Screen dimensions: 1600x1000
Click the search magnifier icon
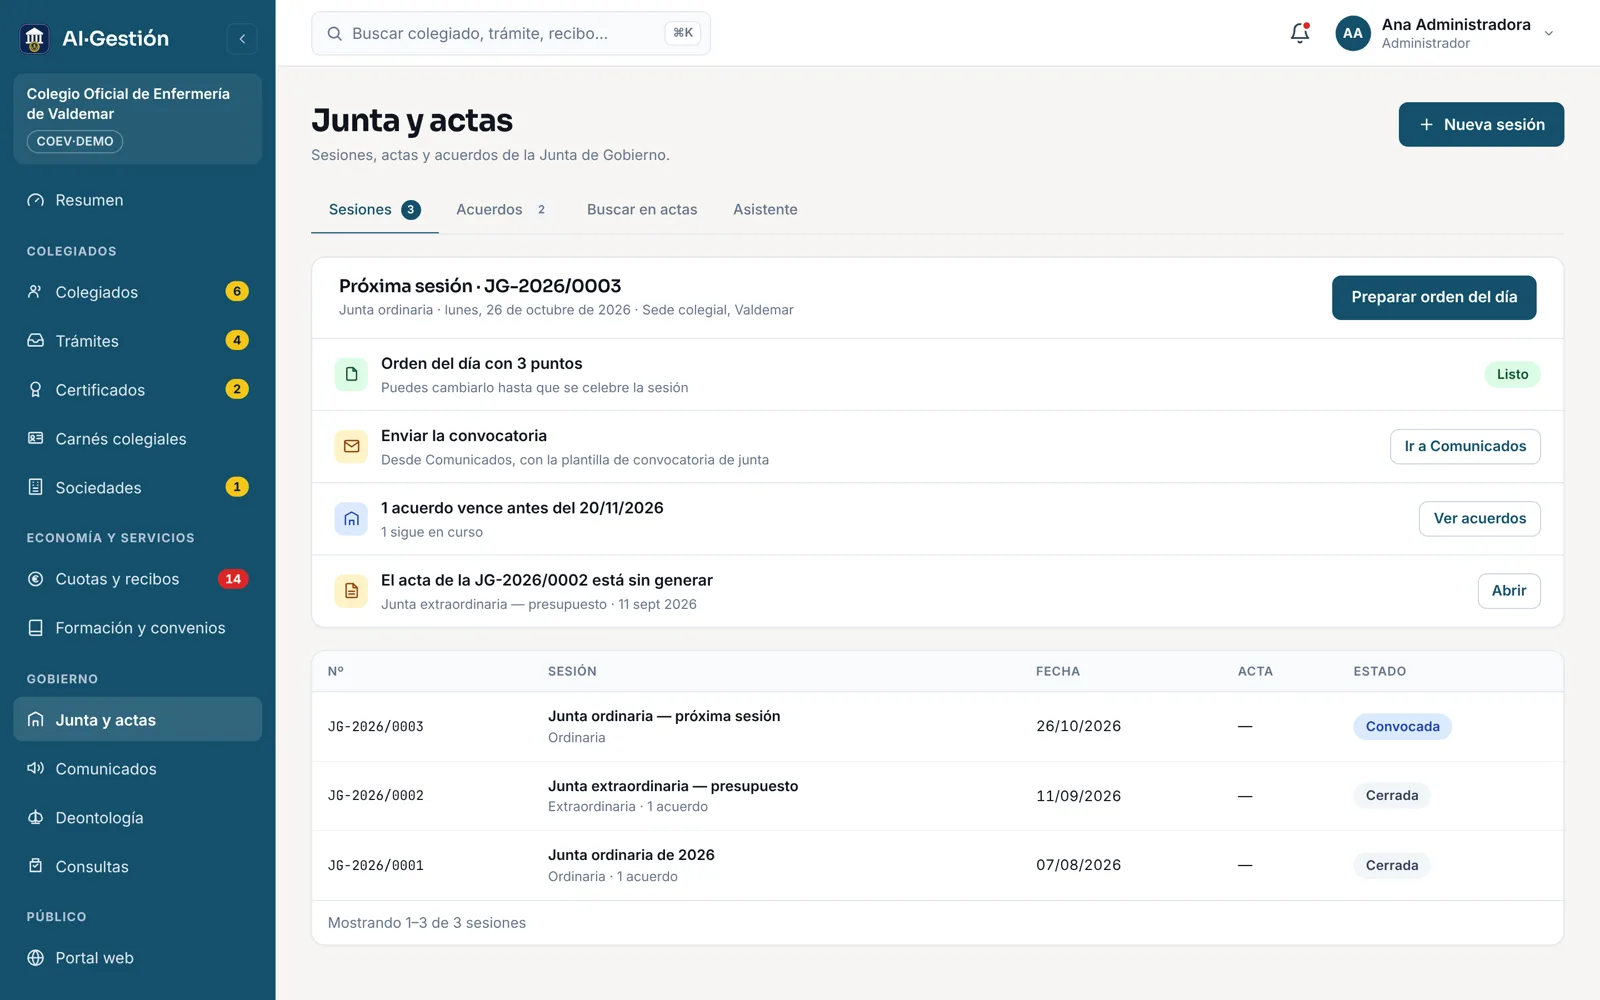point(335,33)
